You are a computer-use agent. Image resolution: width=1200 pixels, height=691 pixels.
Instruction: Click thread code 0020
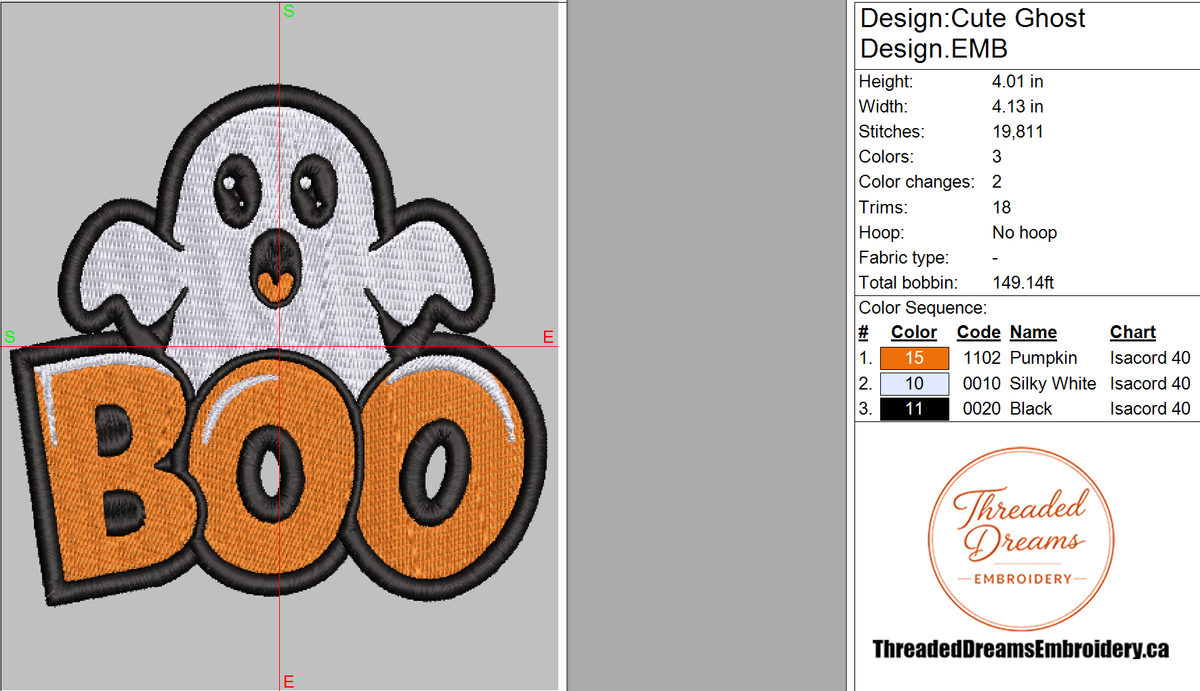982,408
